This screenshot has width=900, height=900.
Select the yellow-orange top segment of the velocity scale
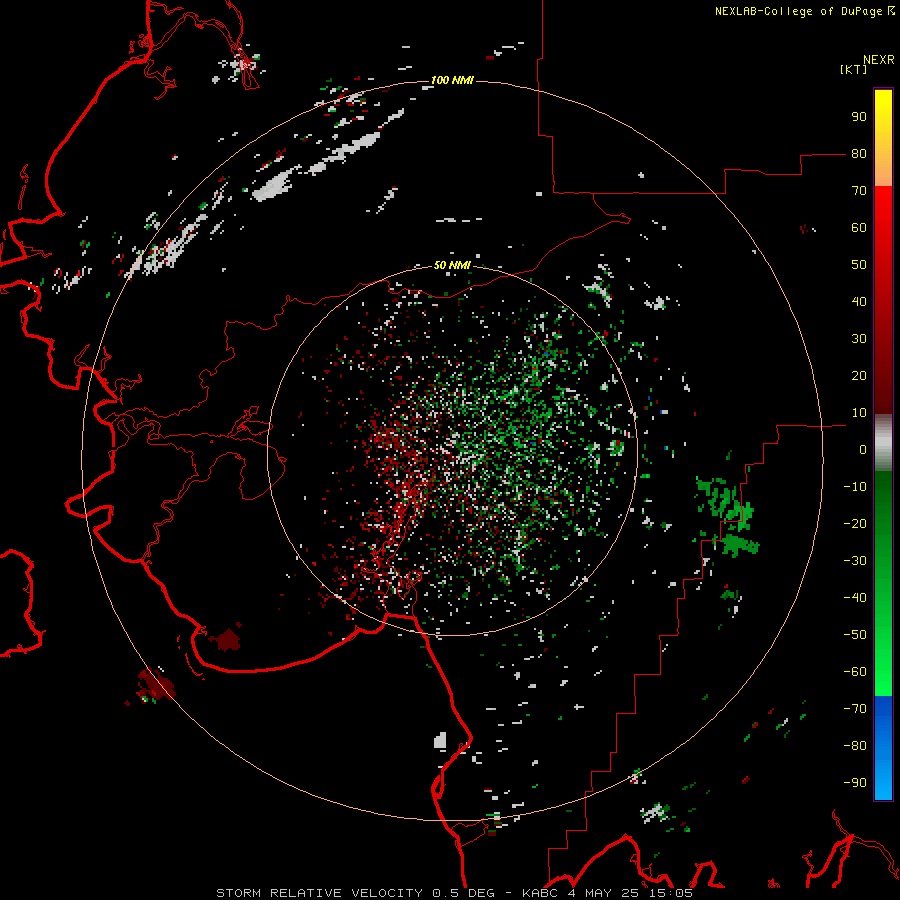(x=883, y=138)
